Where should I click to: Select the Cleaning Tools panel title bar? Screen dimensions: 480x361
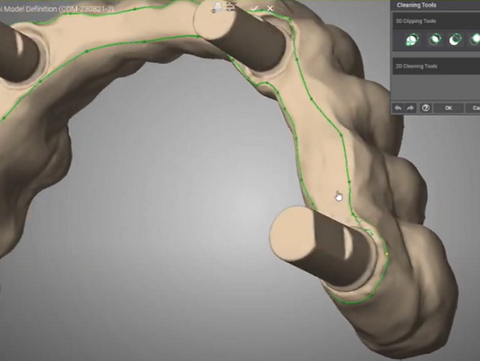(435, 5)
